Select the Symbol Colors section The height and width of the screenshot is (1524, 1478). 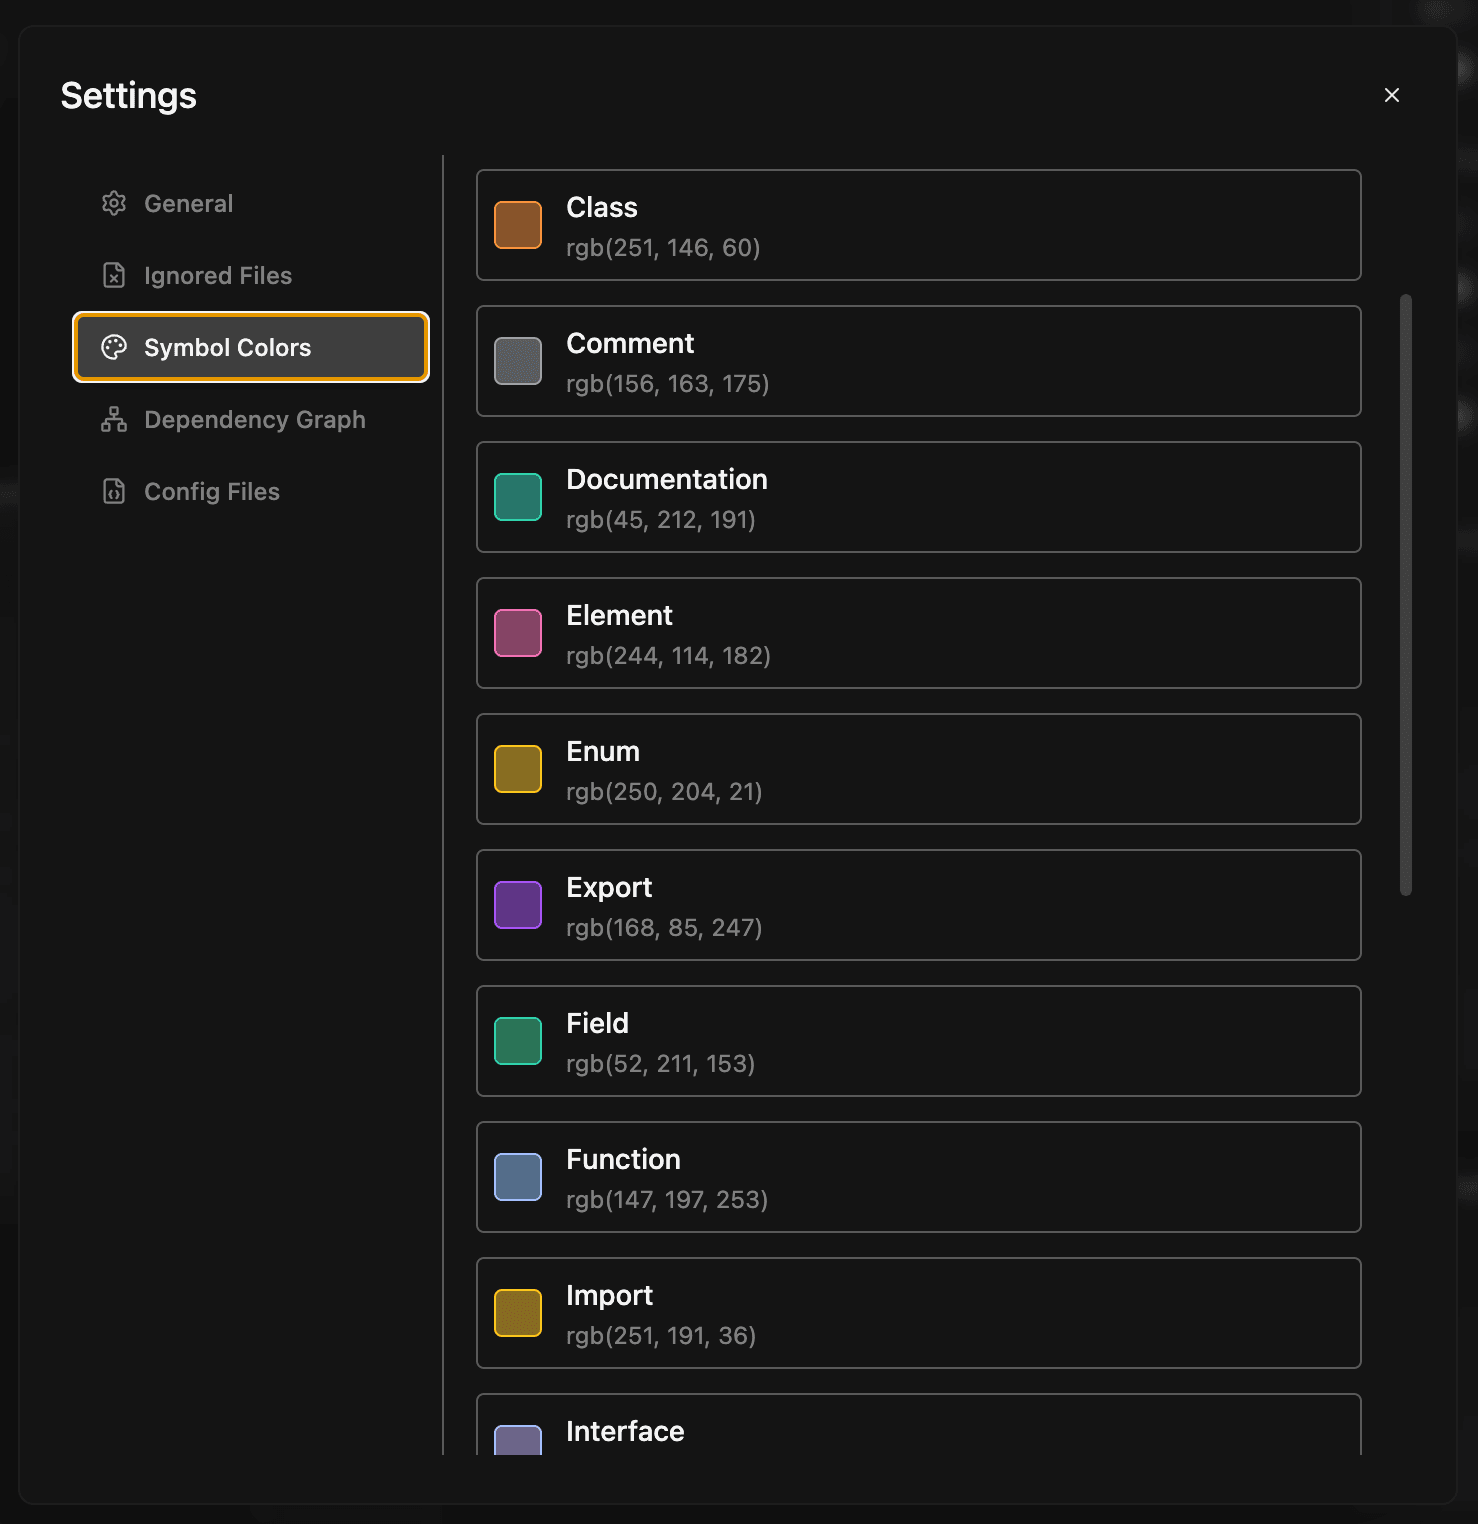pyautogui.click(x=227, y=347)
